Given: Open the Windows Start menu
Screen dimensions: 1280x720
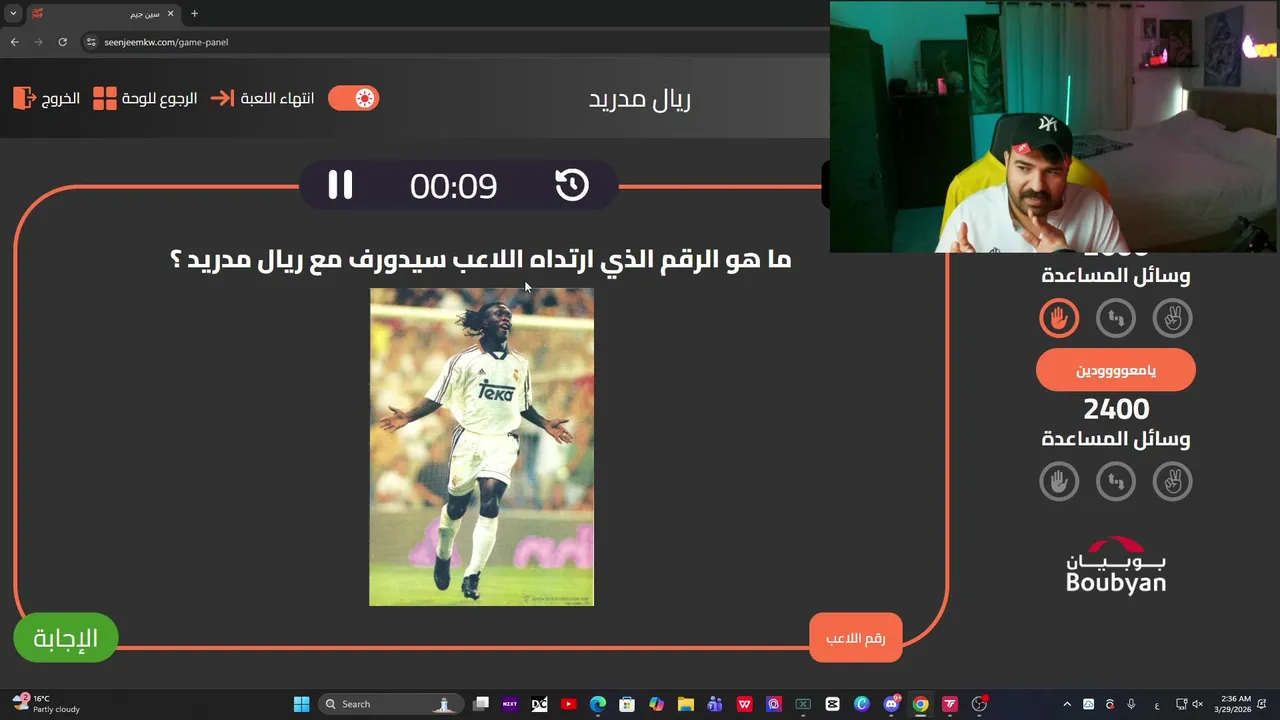Looking at the screenshot, I should (301, 704).
